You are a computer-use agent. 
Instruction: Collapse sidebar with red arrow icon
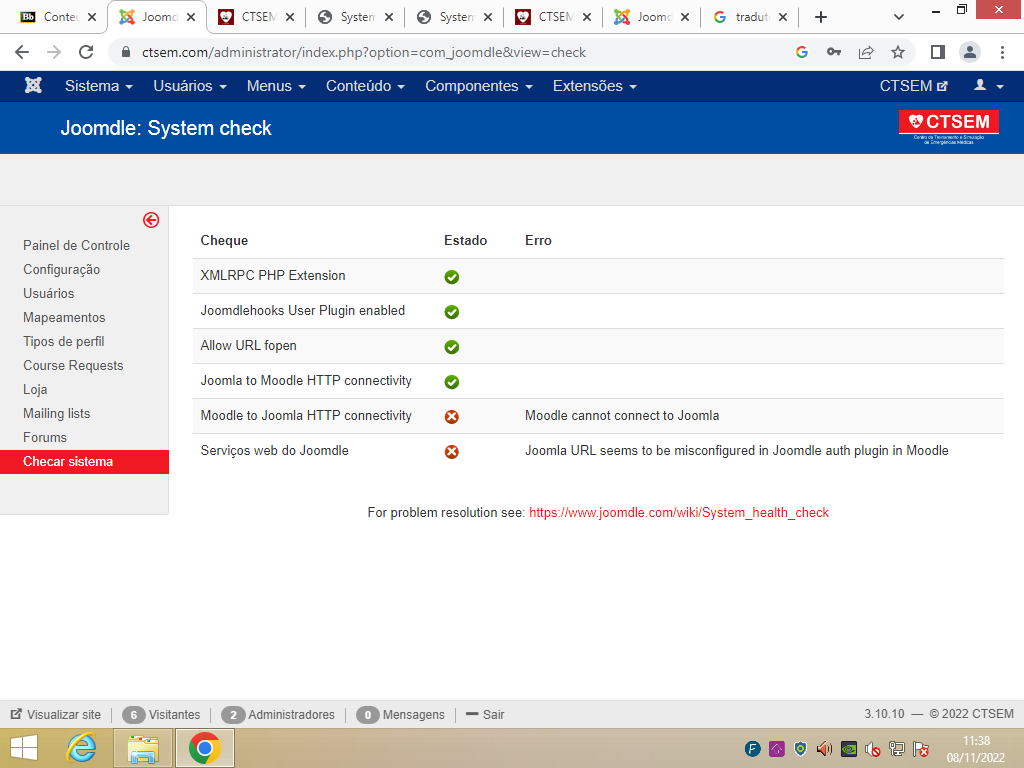[151, 220]
